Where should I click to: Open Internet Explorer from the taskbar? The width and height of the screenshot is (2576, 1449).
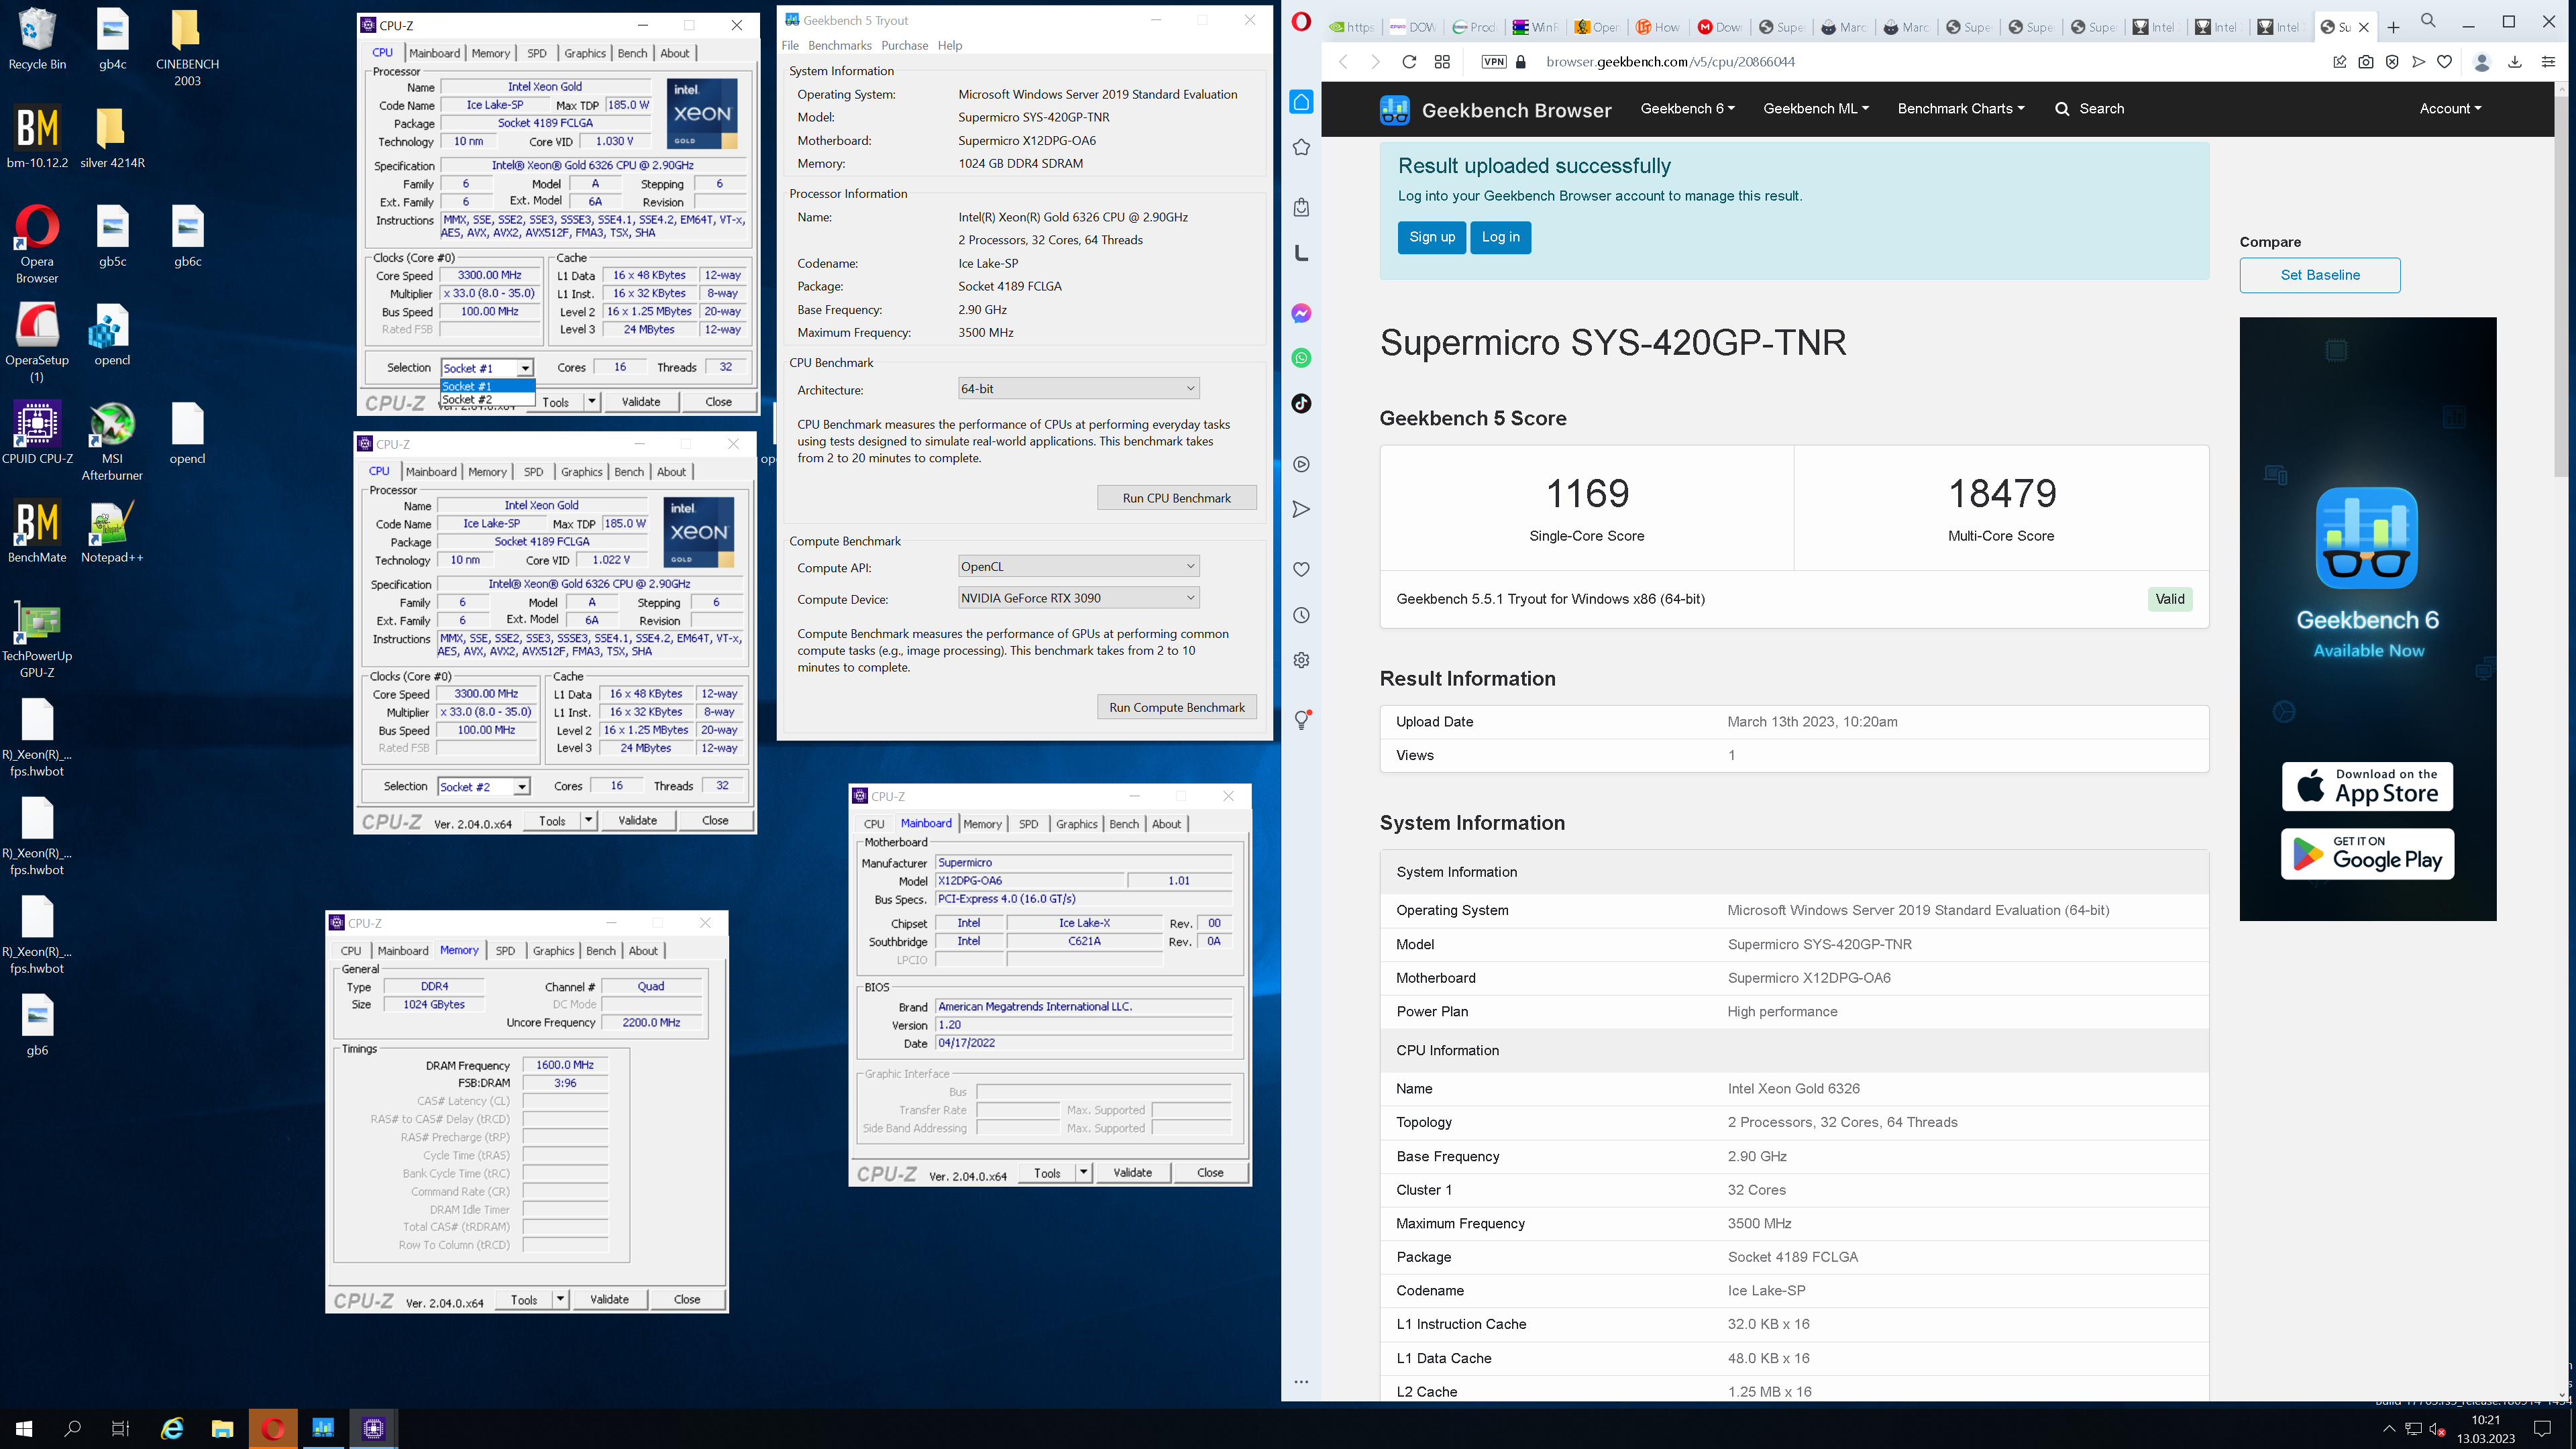[172, 1429]
